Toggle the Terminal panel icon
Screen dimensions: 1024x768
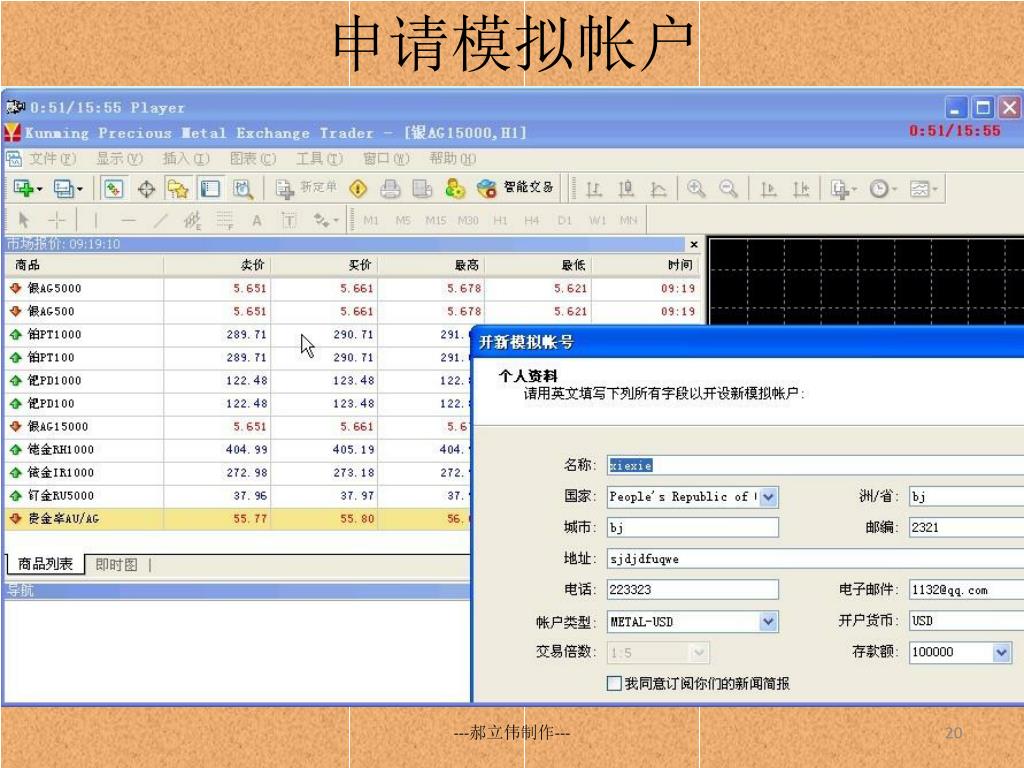(210, 189)
